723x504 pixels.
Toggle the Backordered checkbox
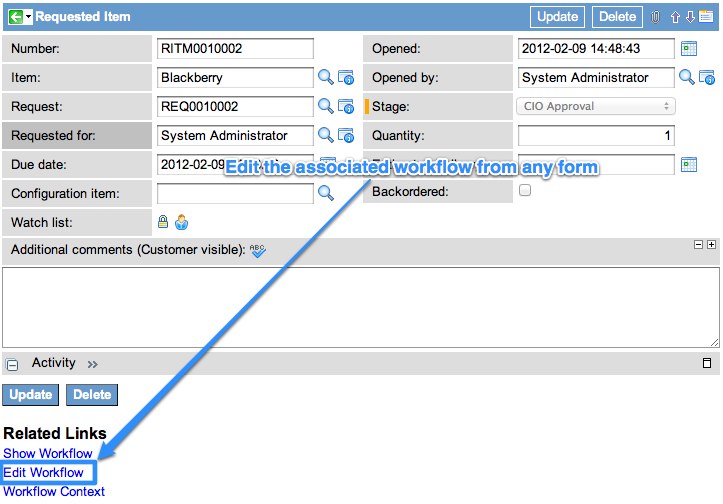pos(525,191)
